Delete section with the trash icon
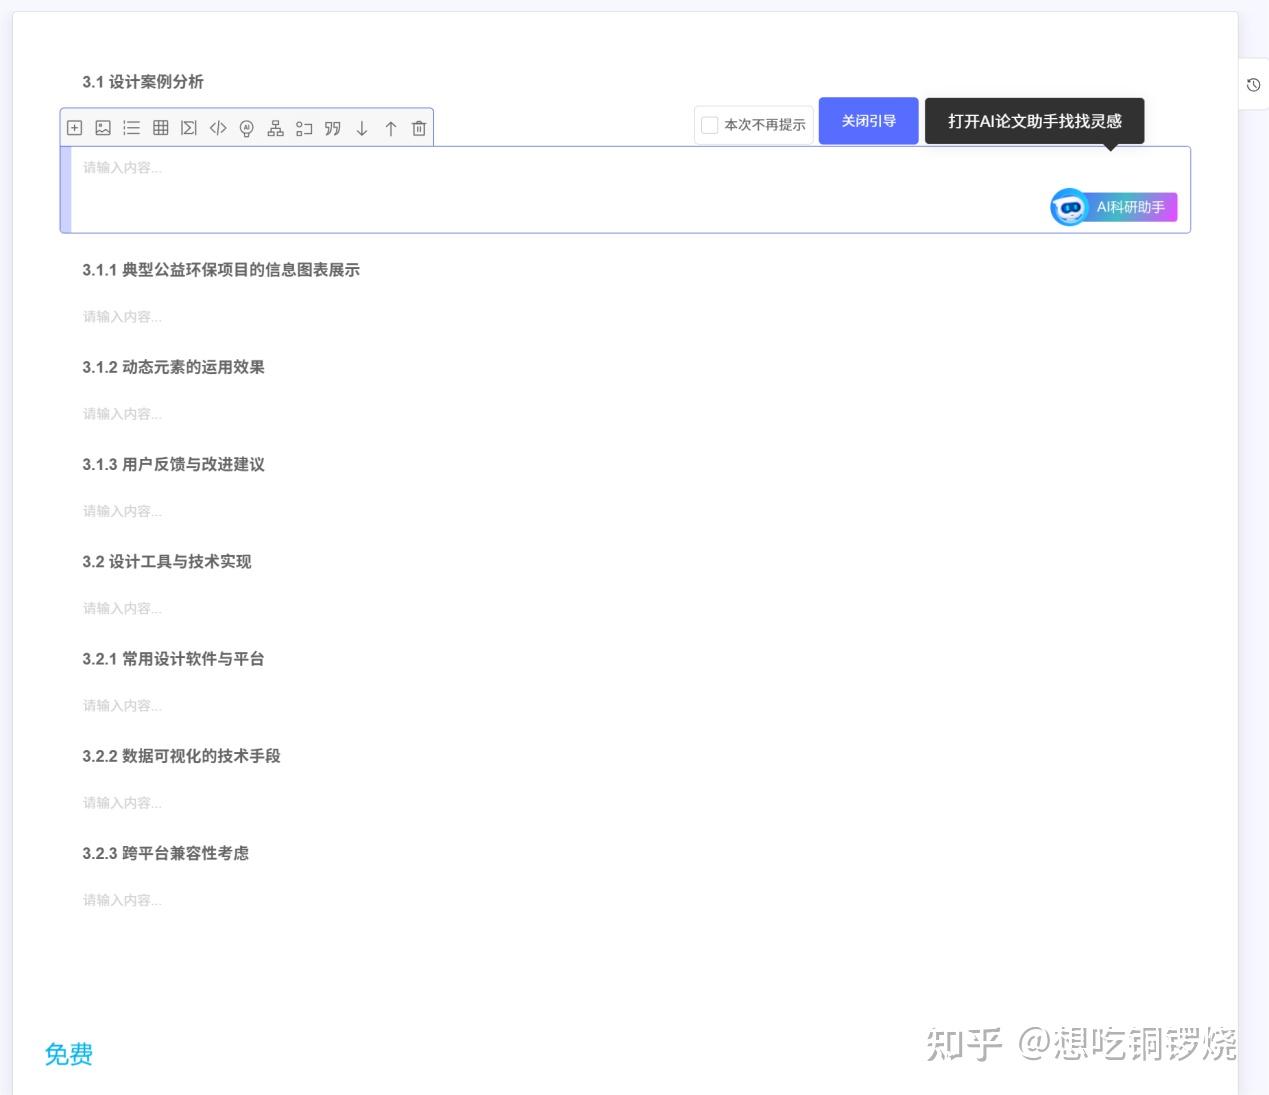This screenshot has height=1095, width=1269. (419, 128)
